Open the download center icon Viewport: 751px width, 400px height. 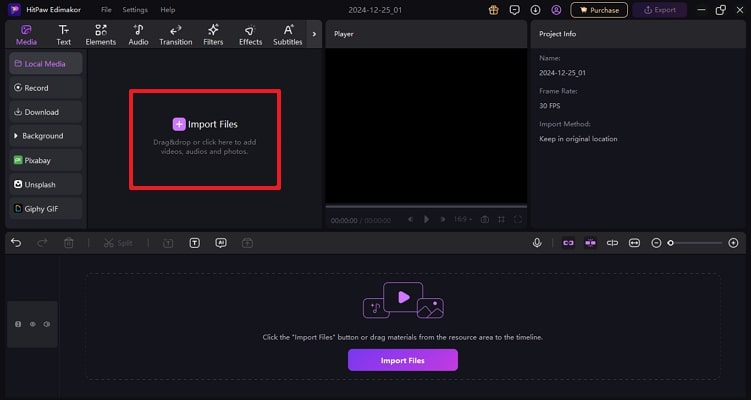click(535, 10)
